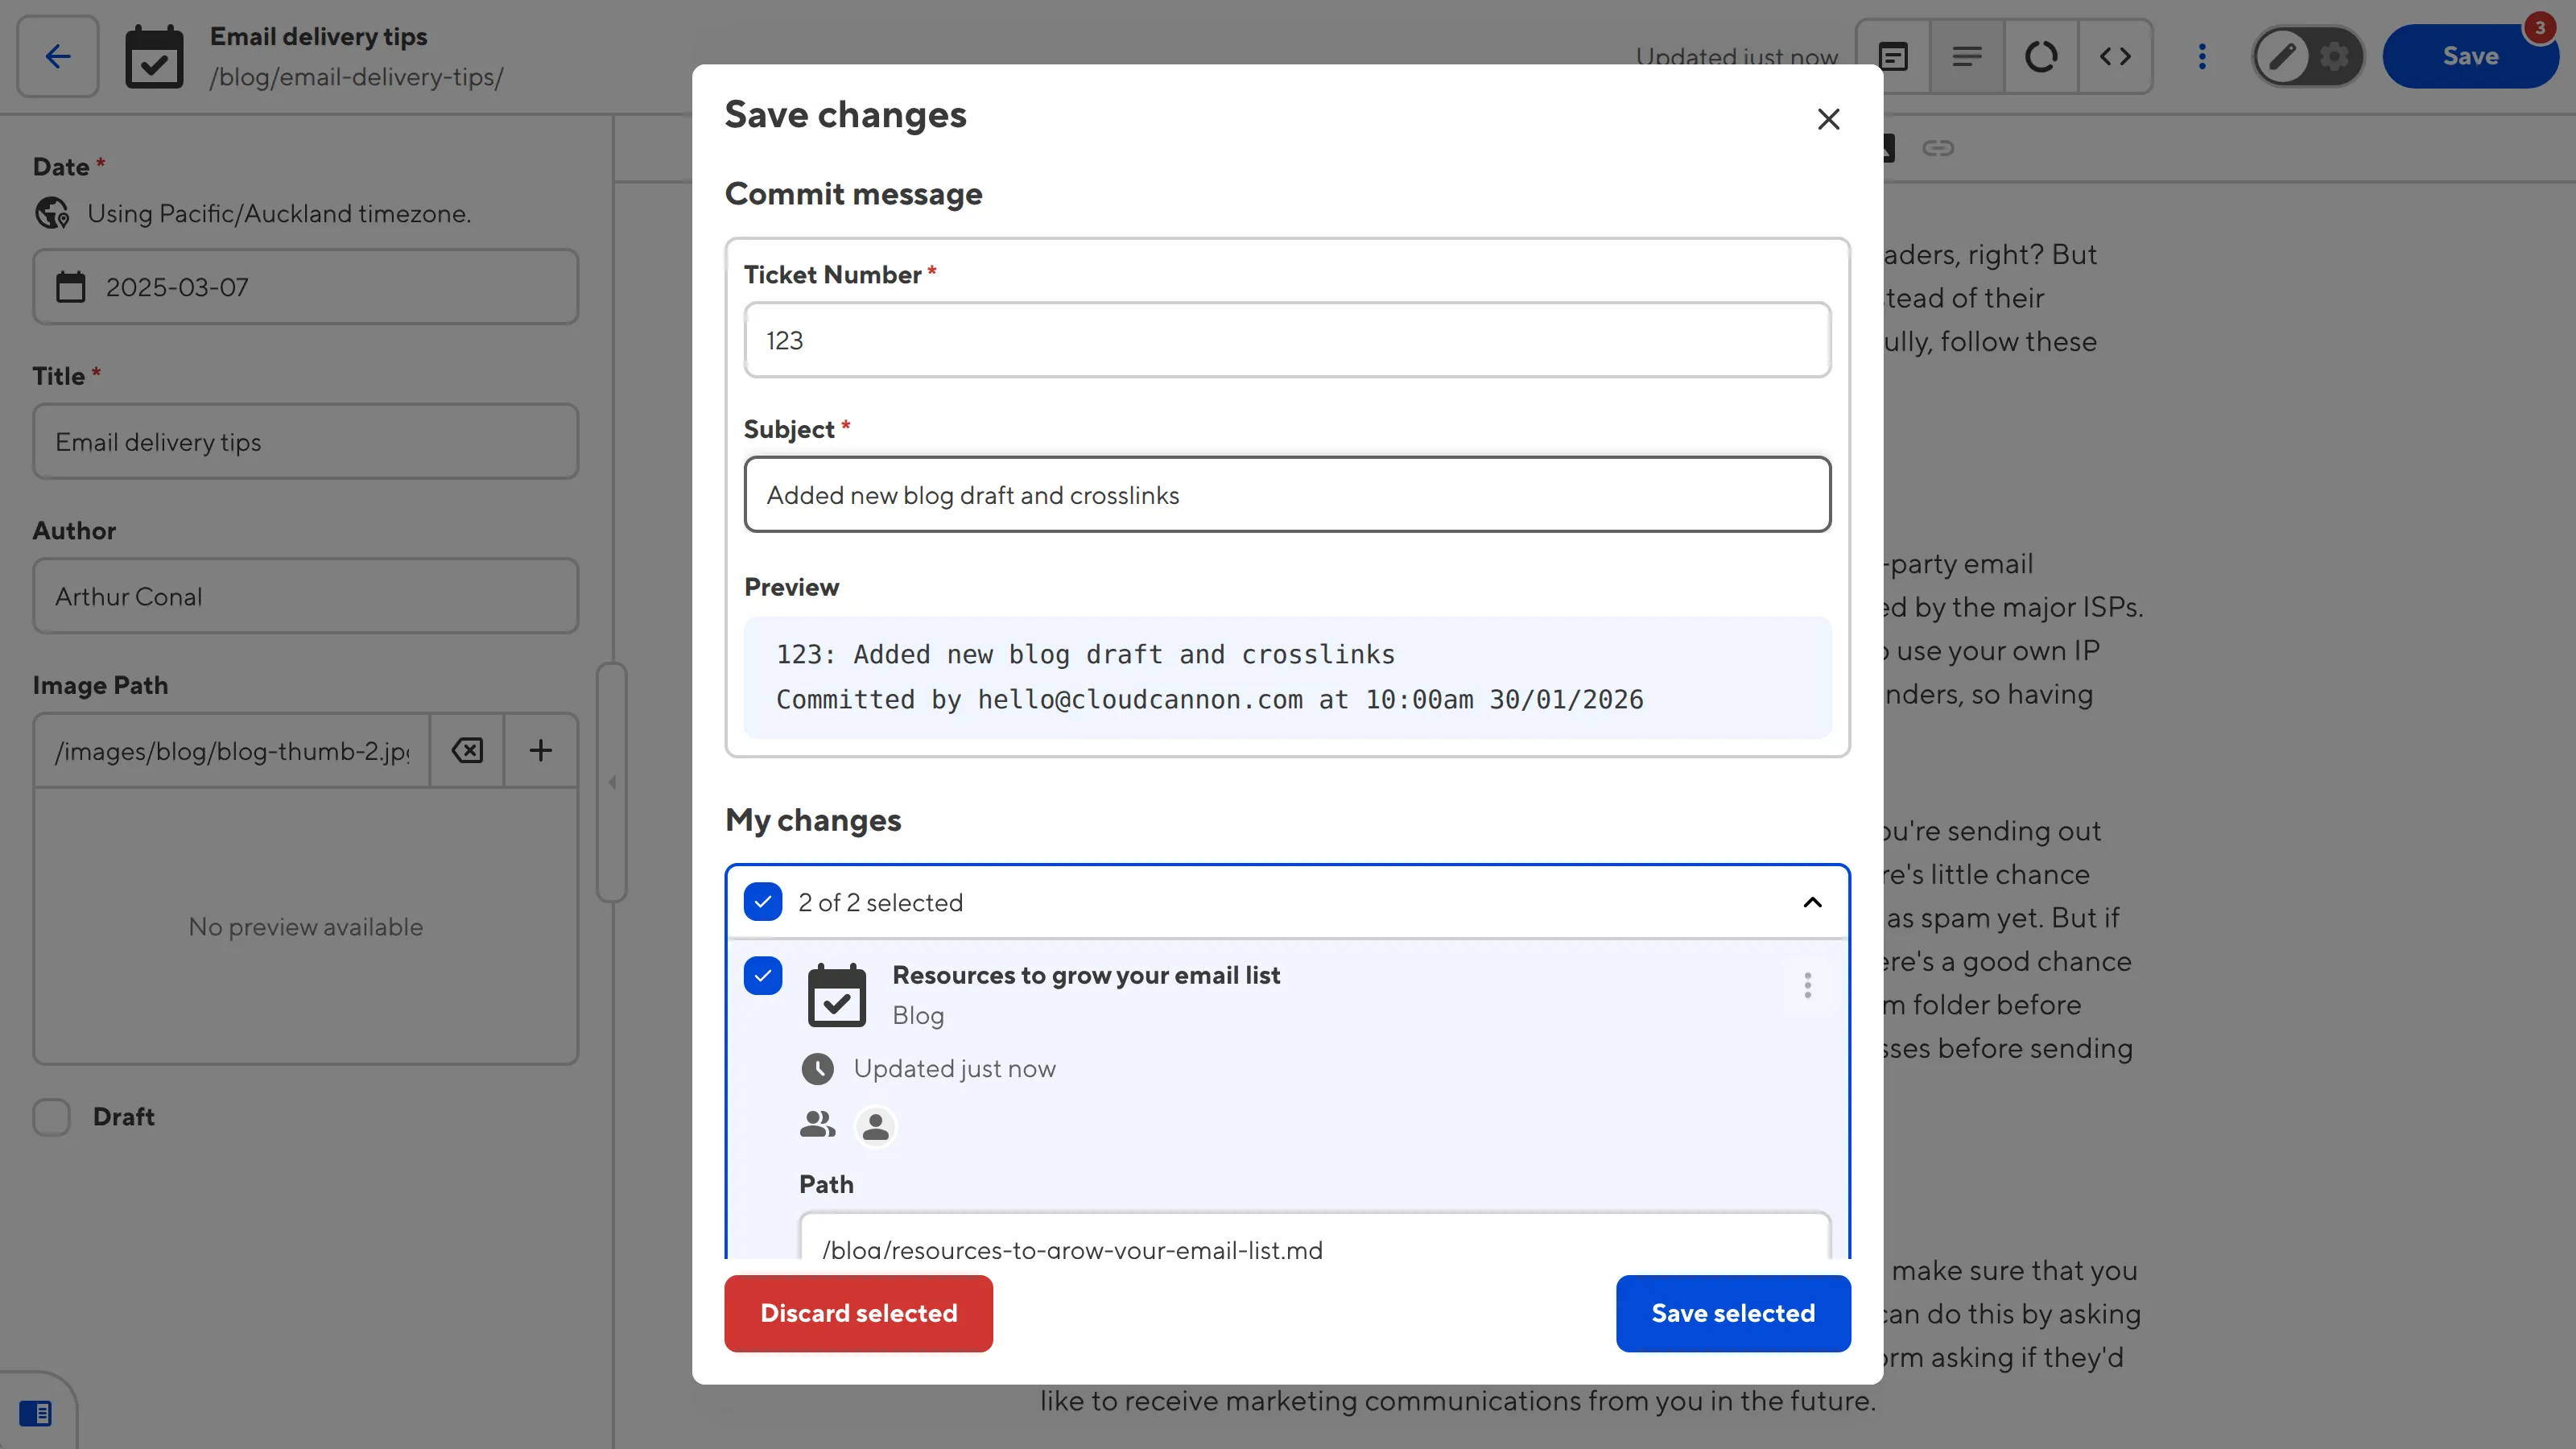
Task: Switch to the content editor view
Action: (x=1967, y=56)
